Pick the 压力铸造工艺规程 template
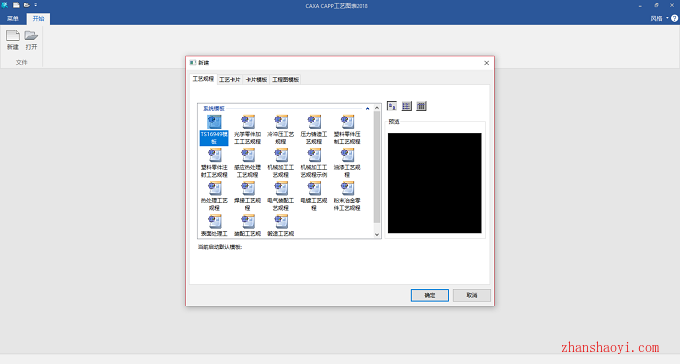680x364 pixels. coord(314,130)
